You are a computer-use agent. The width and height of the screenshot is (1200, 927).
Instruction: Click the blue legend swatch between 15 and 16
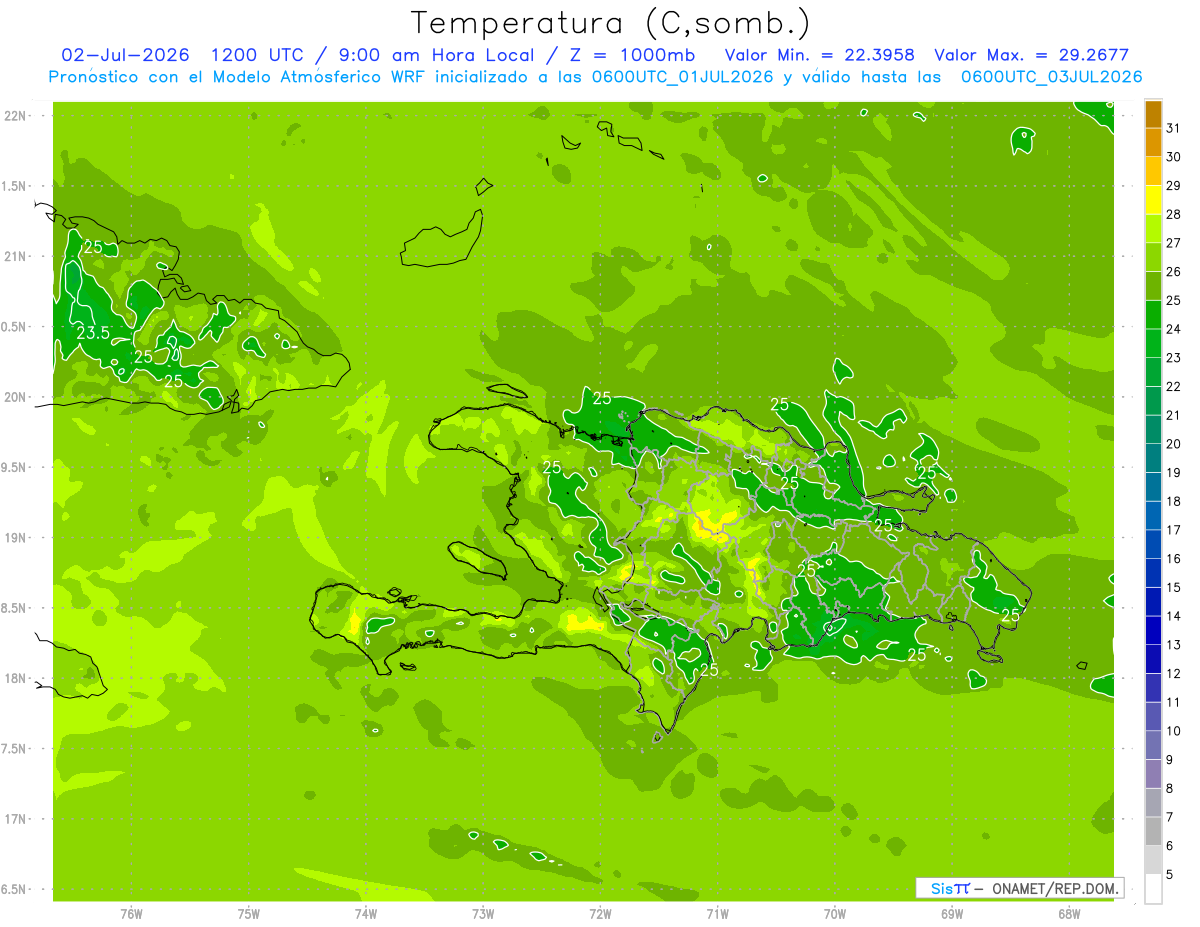click(x=1153, y=573)
